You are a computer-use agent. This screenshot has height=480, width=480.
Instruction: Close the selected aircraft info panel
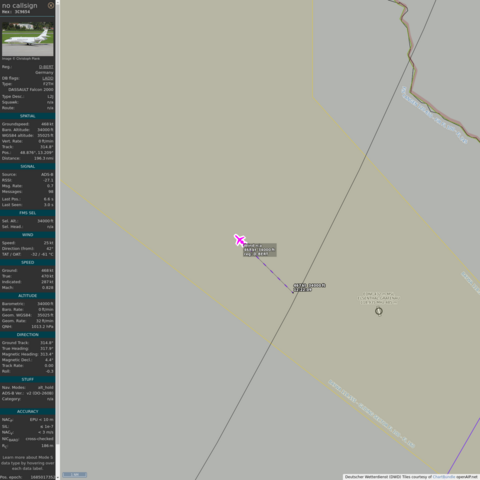pos(51,5)
